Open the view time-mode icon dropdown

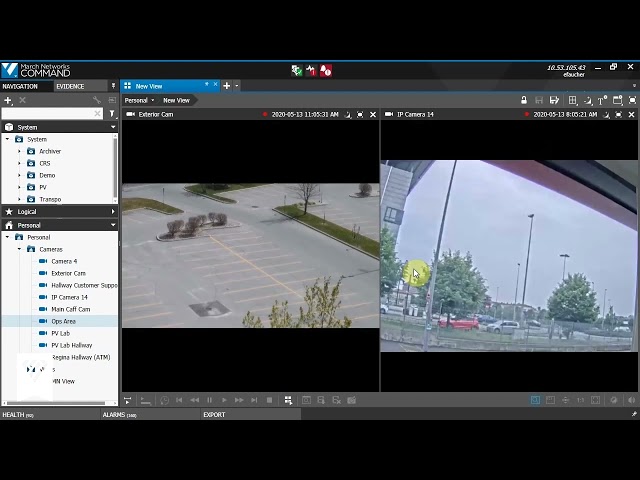pos(588,100)
